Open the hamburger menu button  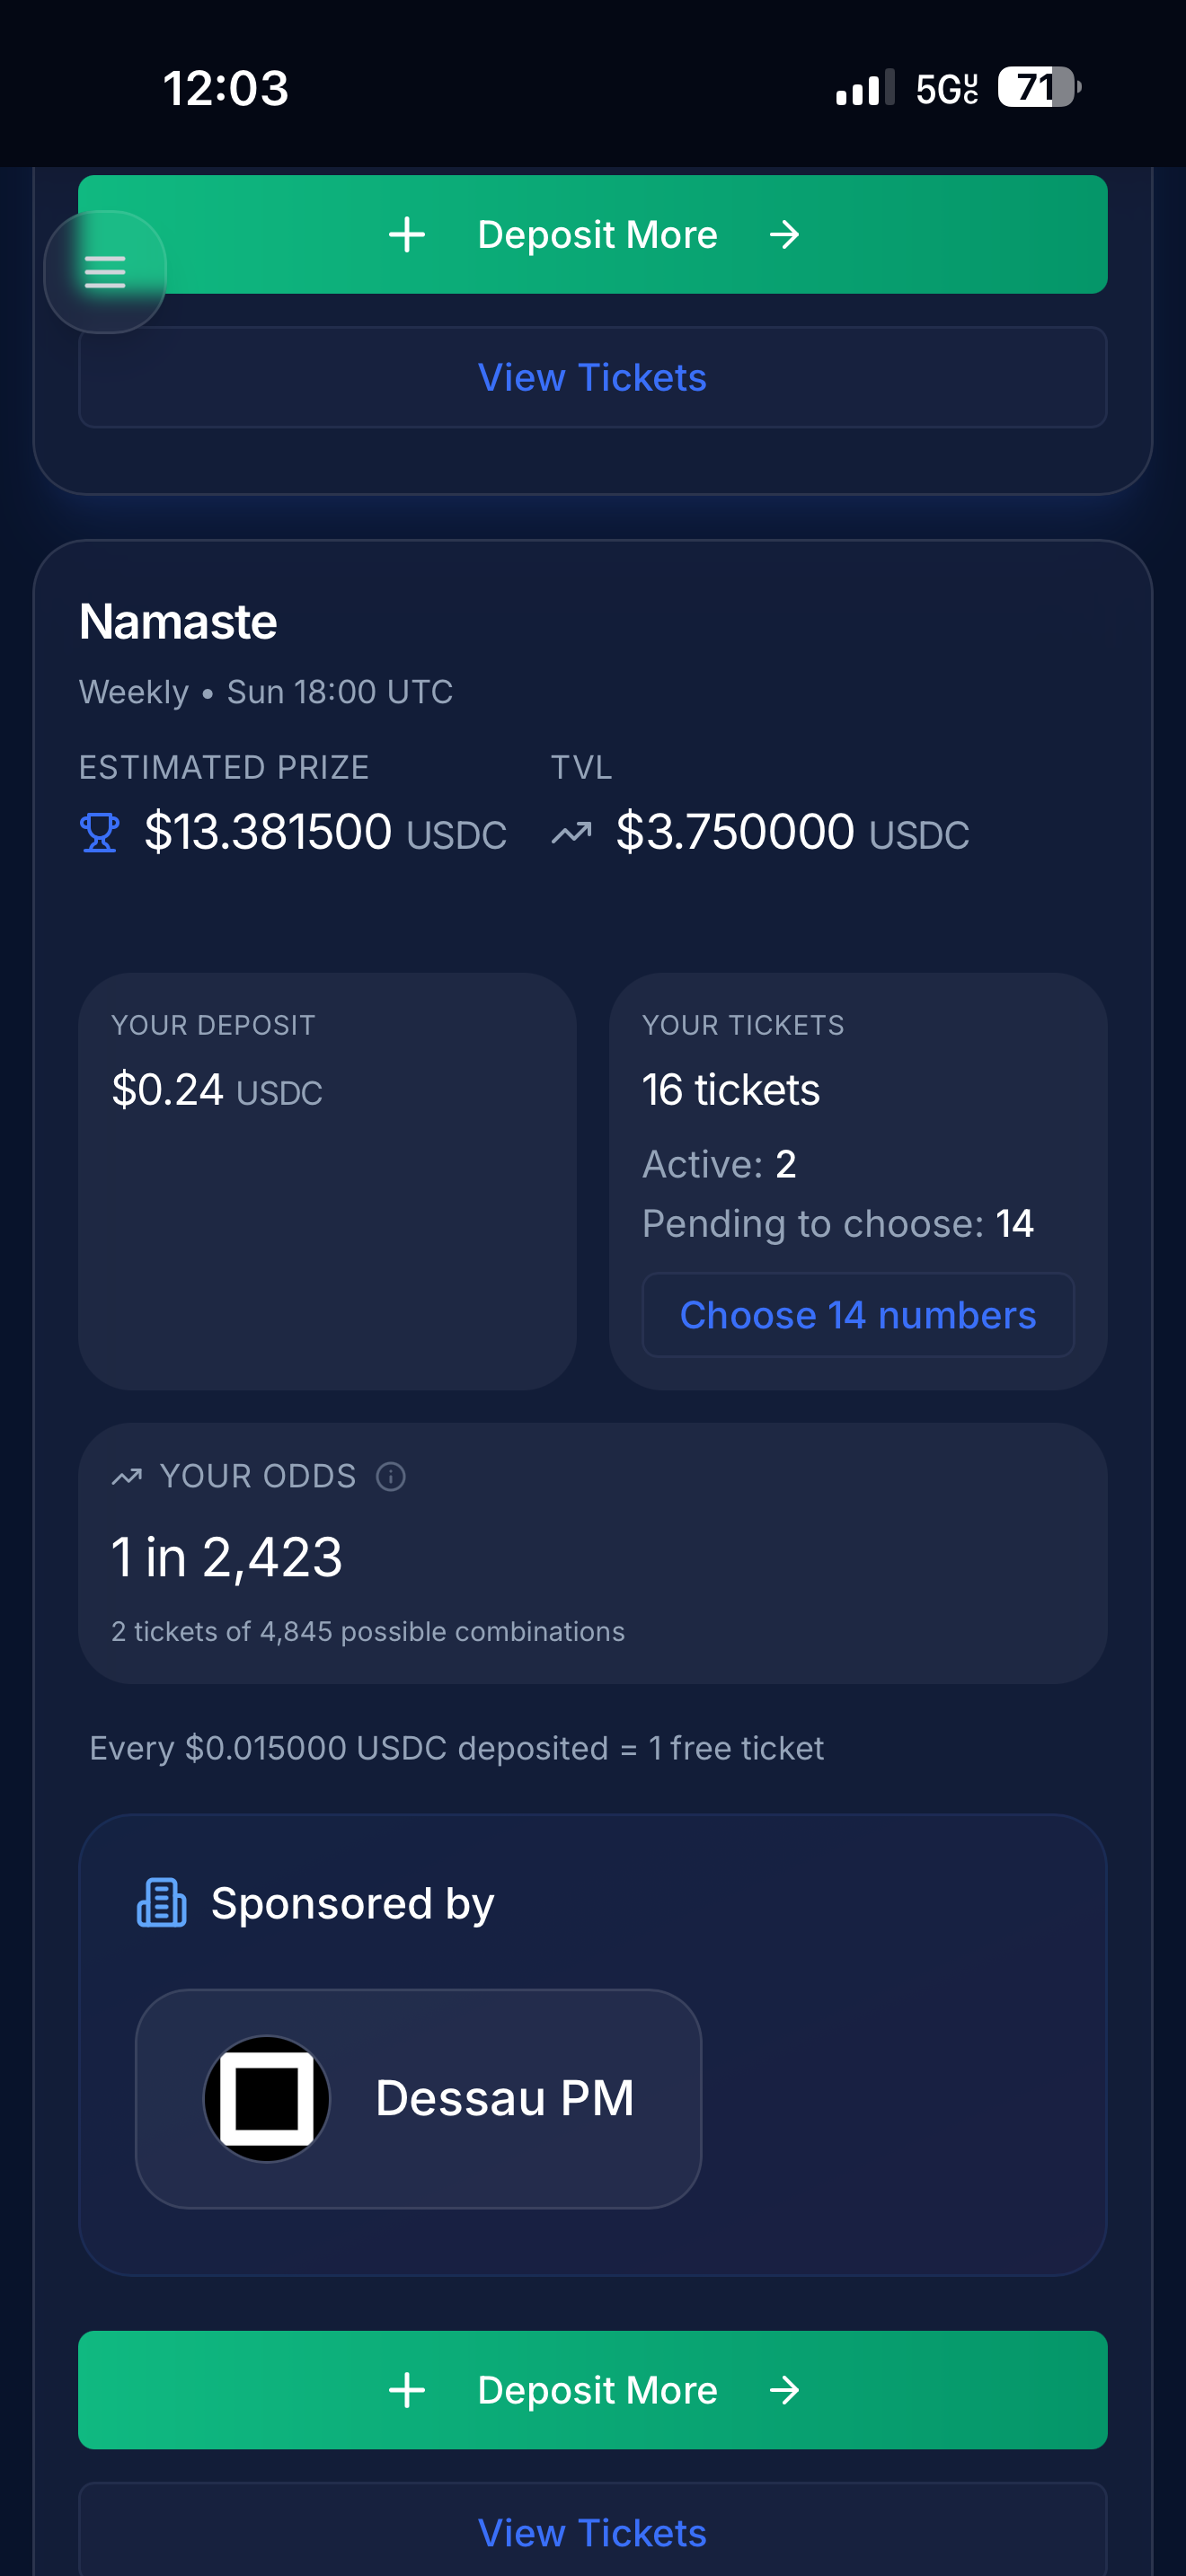[105, 272]
